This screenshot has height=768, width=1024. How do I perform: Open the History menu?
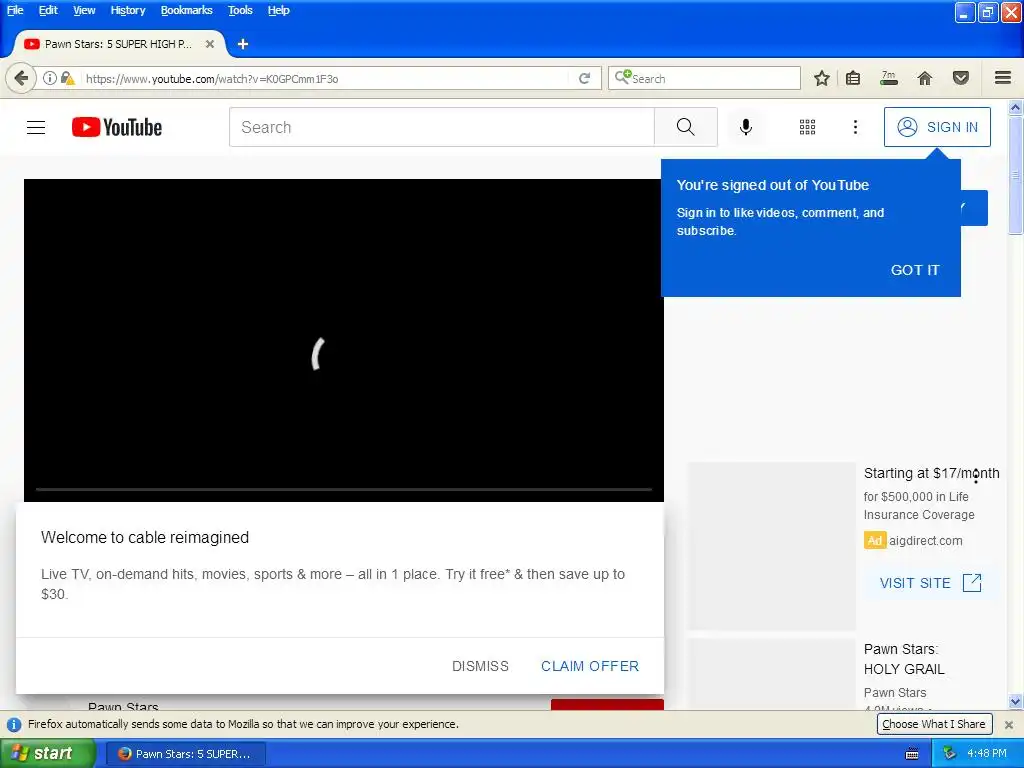(128, 10)
